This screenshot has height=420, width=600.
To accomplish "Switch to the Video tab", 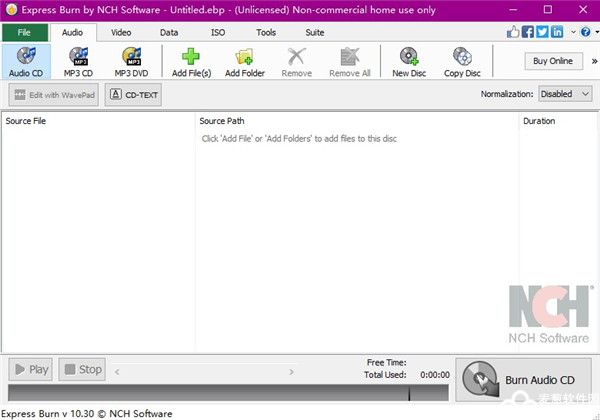I will (121, 33).
